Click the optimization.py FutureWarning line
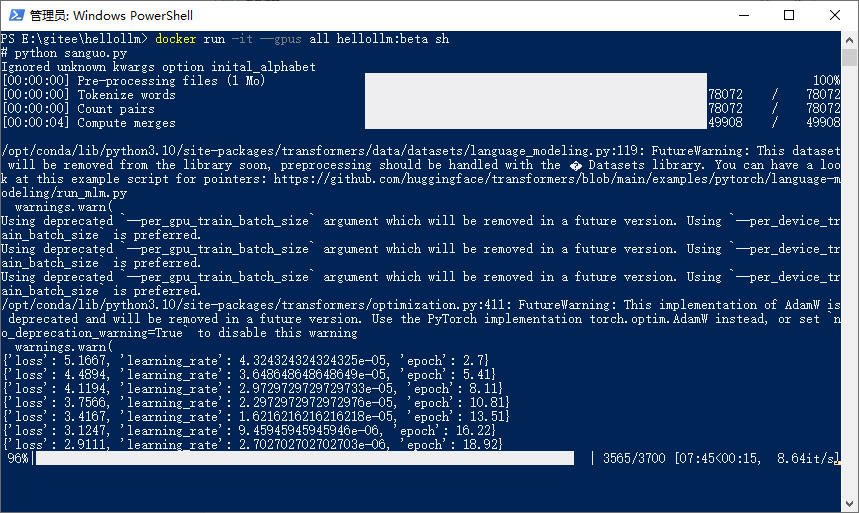The height and width of the screenshot is (513, 859). [x=421, y=305]
